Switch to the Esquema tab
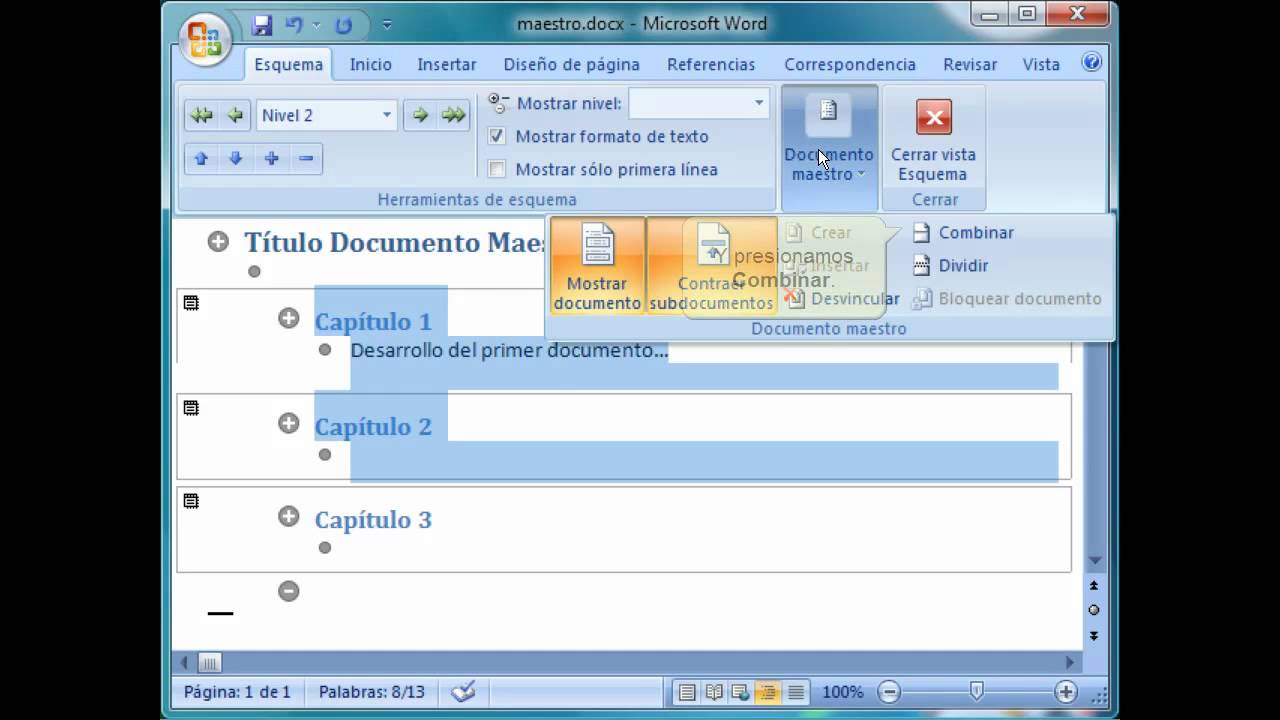1280x720 pixels. (x=288, y=64)
